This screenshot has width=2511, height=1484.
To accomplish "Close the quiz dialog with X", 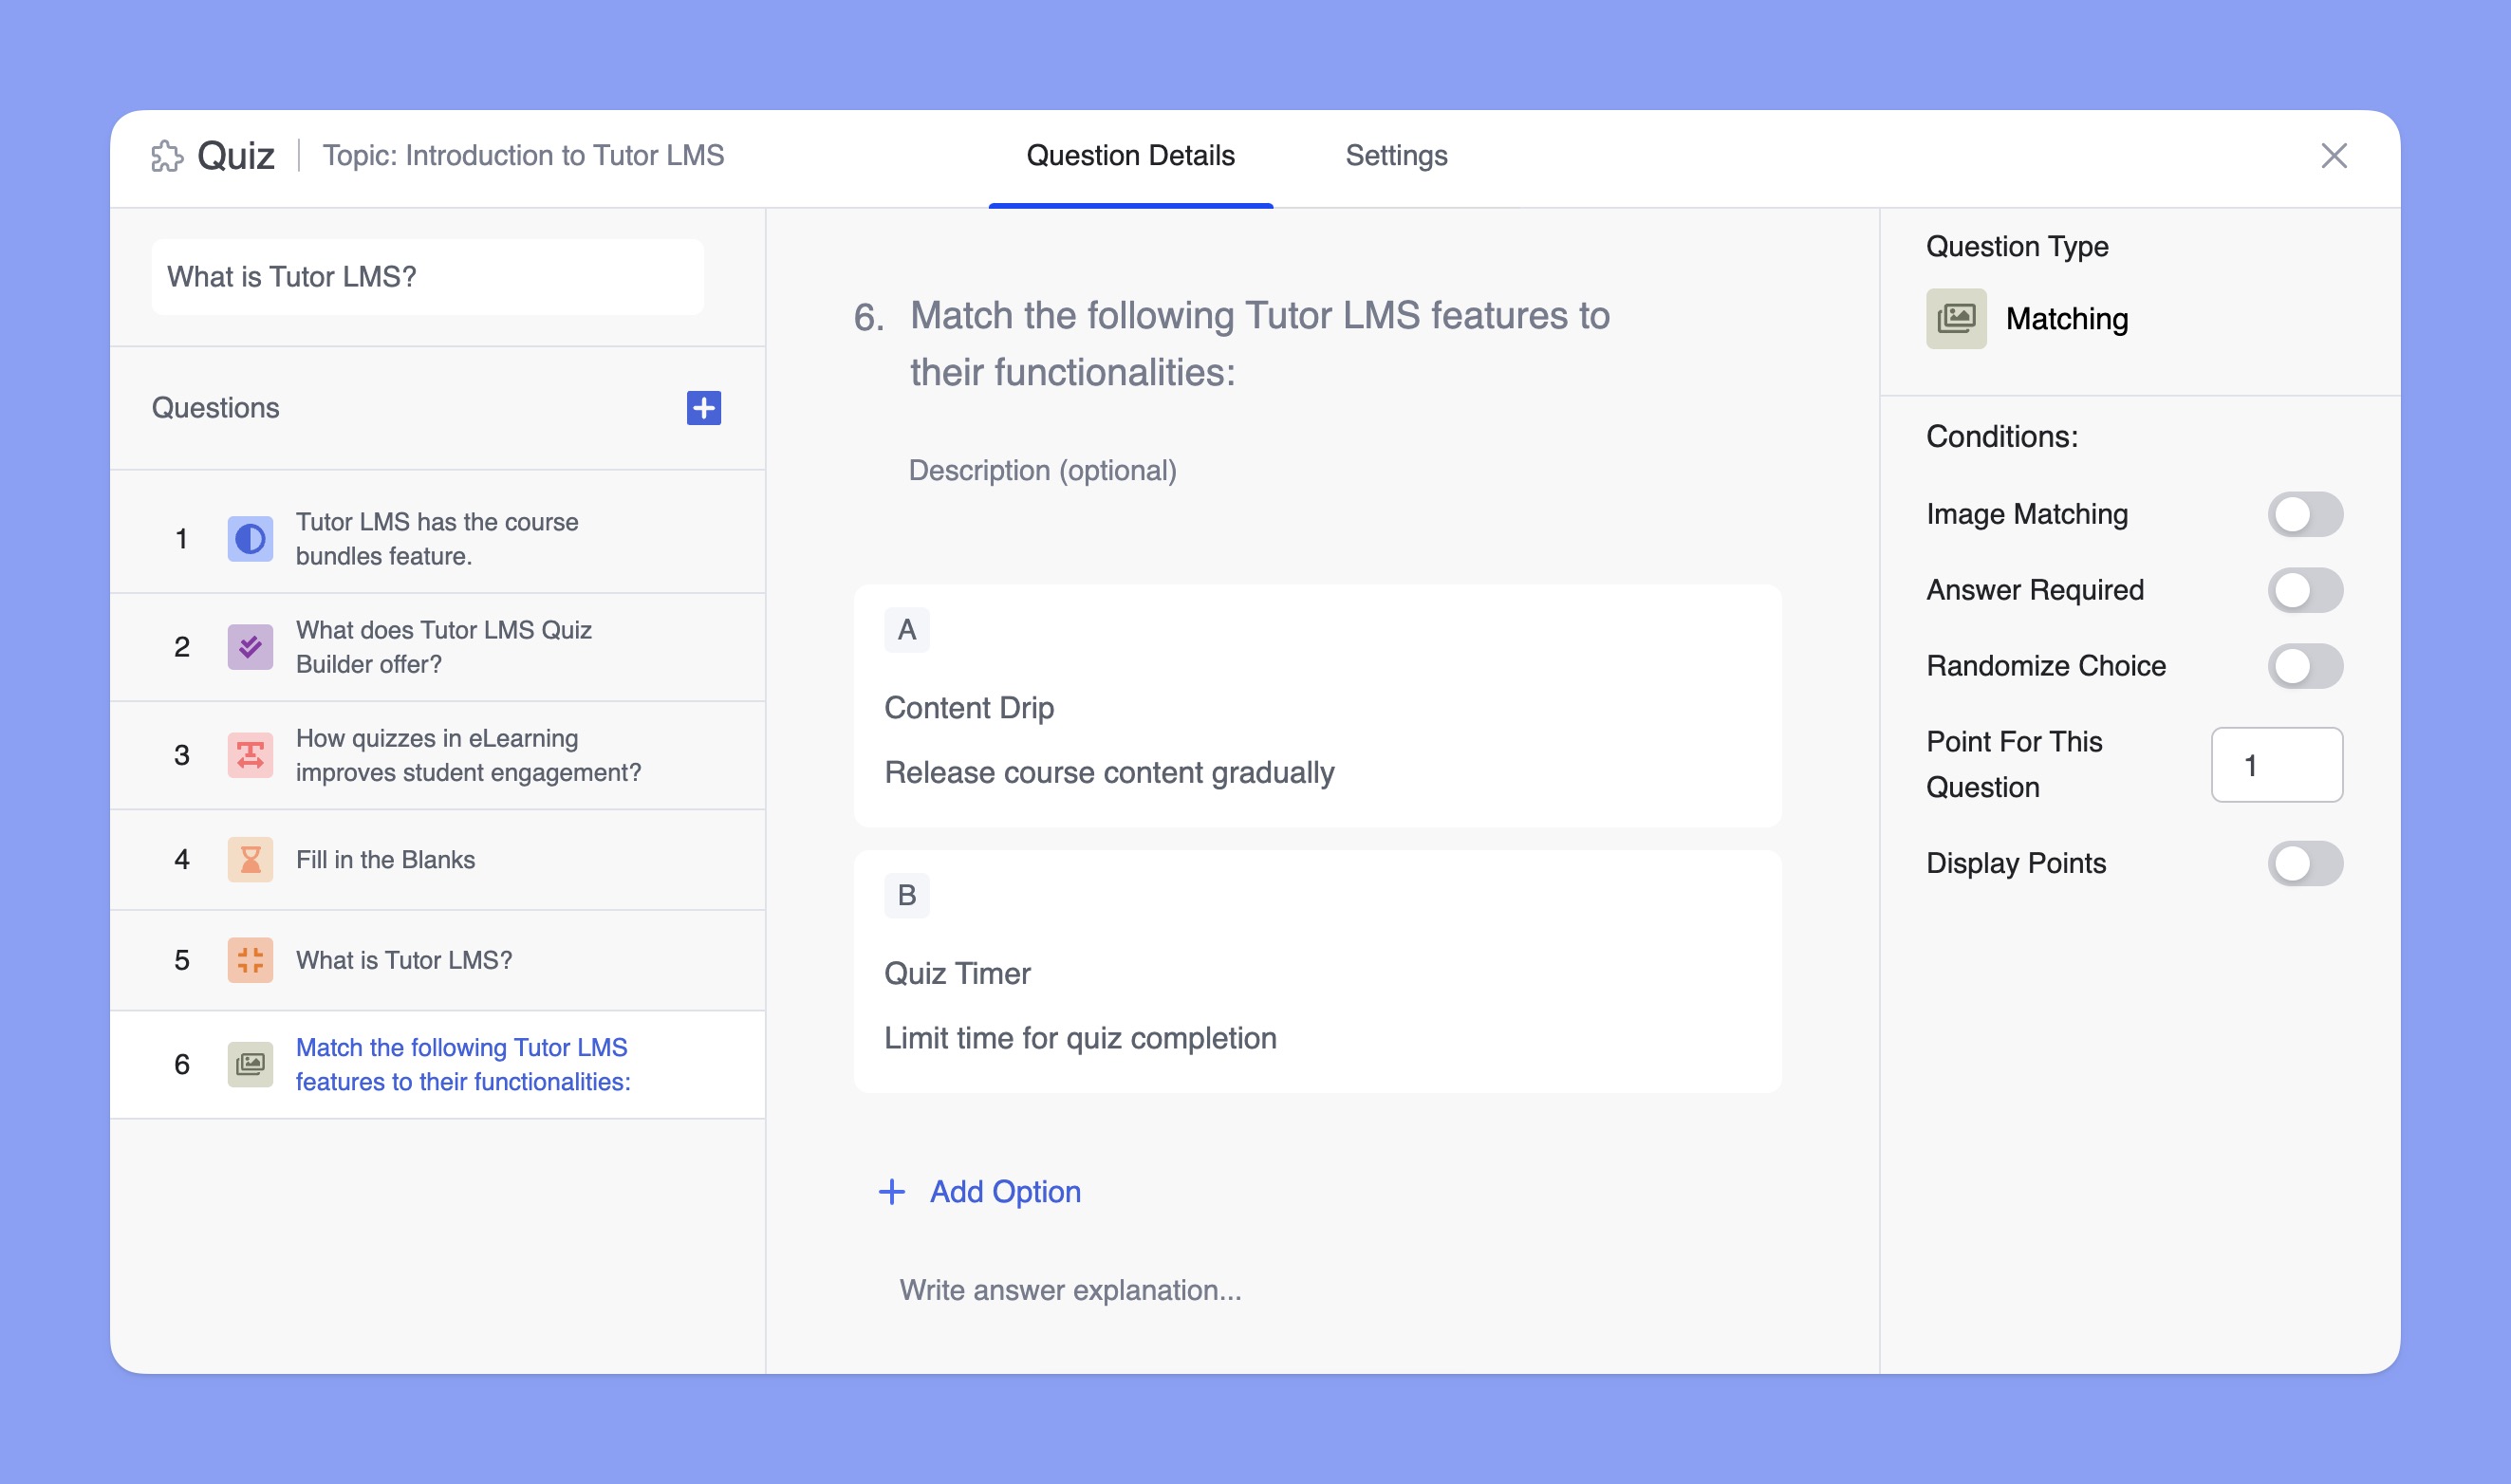I will click(x=2334, y=156).
